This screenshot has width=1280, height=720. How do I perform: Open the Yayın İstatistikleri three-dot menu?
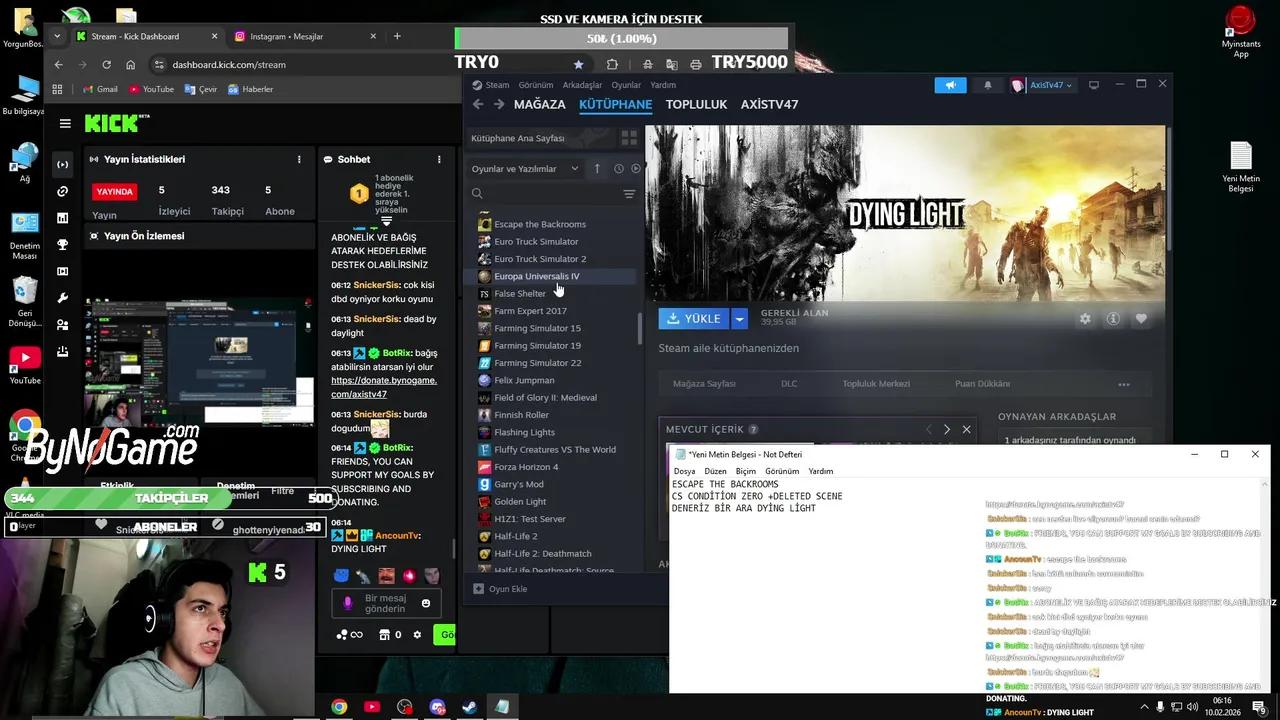point(299,159)
